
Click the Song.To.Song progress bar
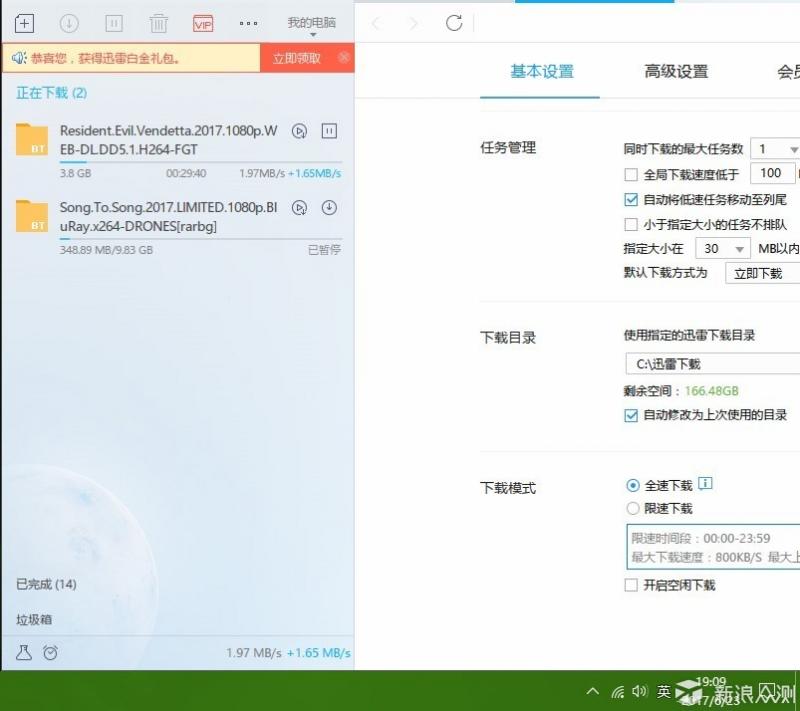201,238
